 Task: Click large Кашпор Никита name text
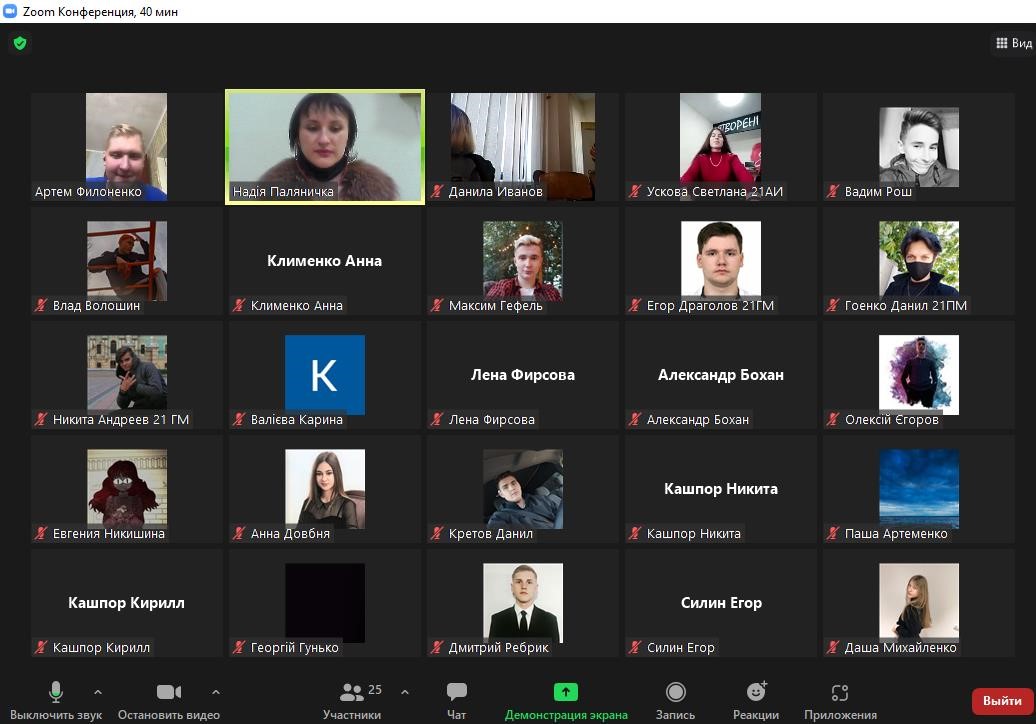click(721, 489)
